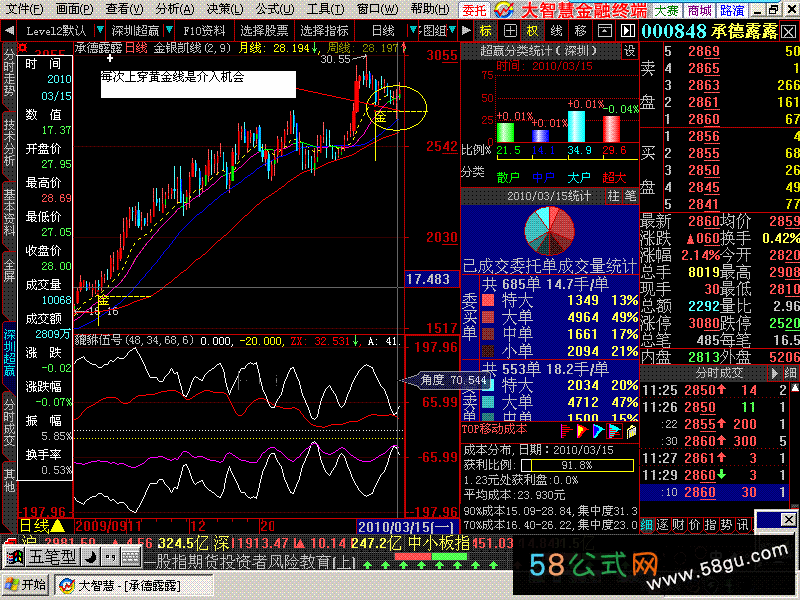The width and height of the screenshot is (800, 600).
Task: Click the 设 settings button in 超赢分类统计
Action: coord(630,51)
